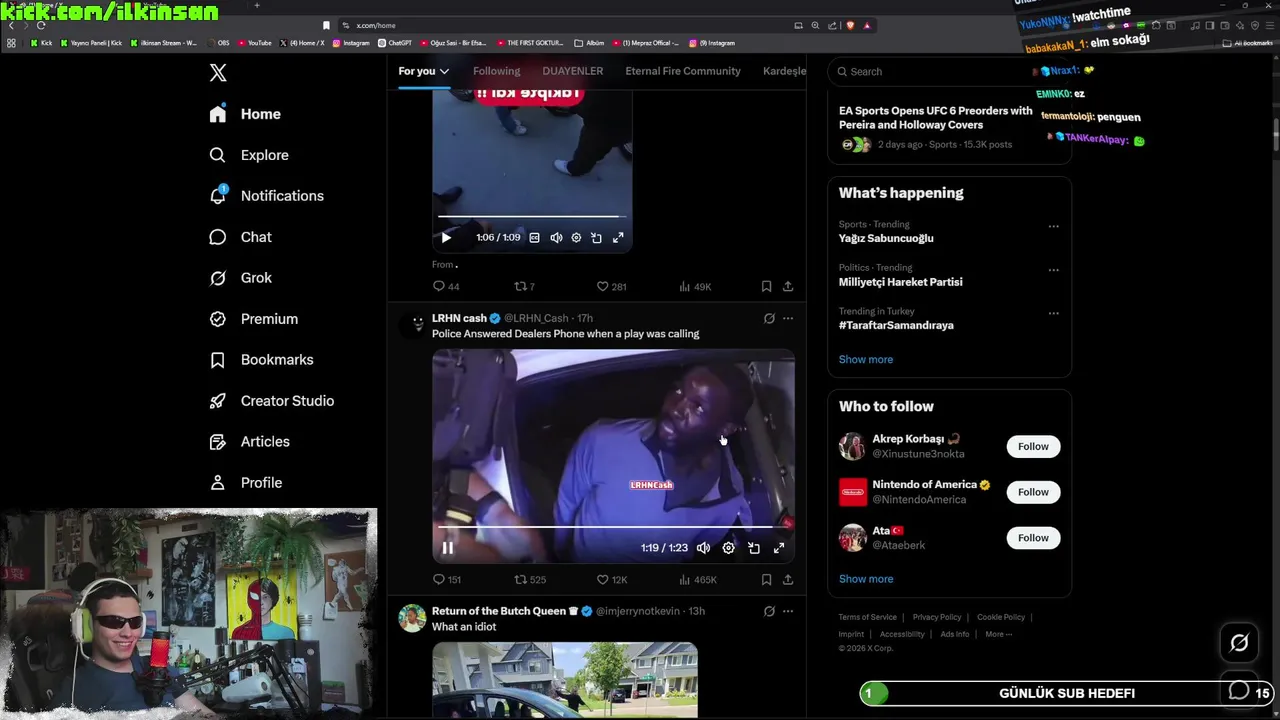
Task: Repost the post with 7 reposts
Action: pos(524,287)
